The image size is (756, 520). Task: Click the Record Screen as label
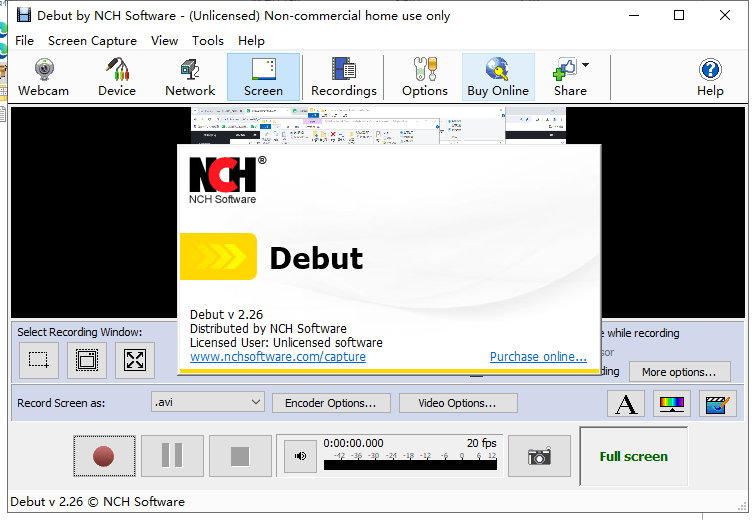[x=61, y=403]
